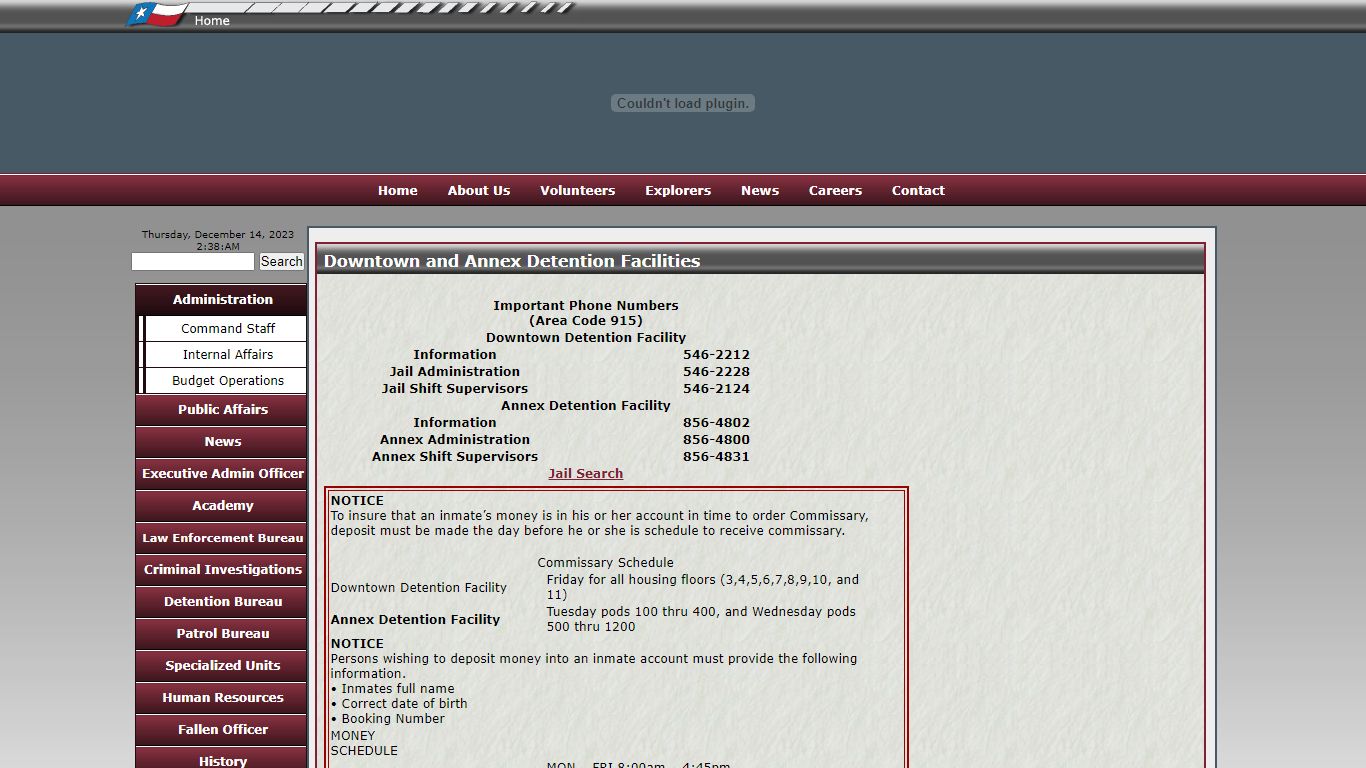Open Command Staff under Administration
This screenshot has height=768, width=1366.
point(227,329)
